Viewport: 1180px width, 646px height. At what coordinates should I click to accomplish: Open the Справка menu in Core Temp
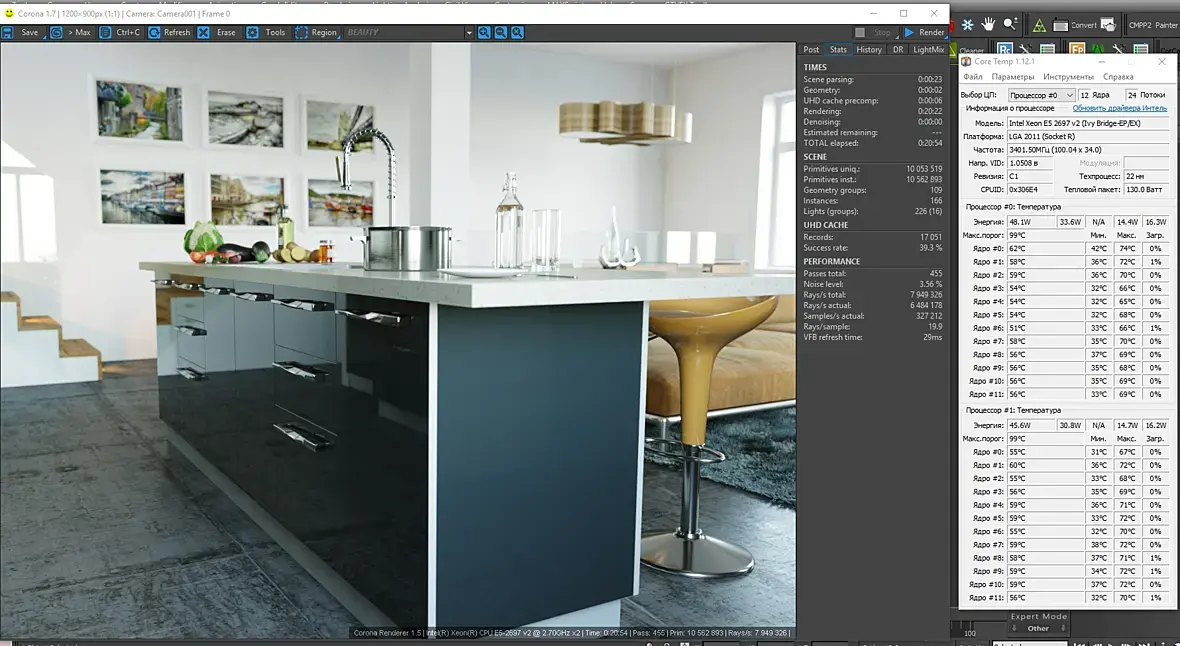[x=1118, y=77]
